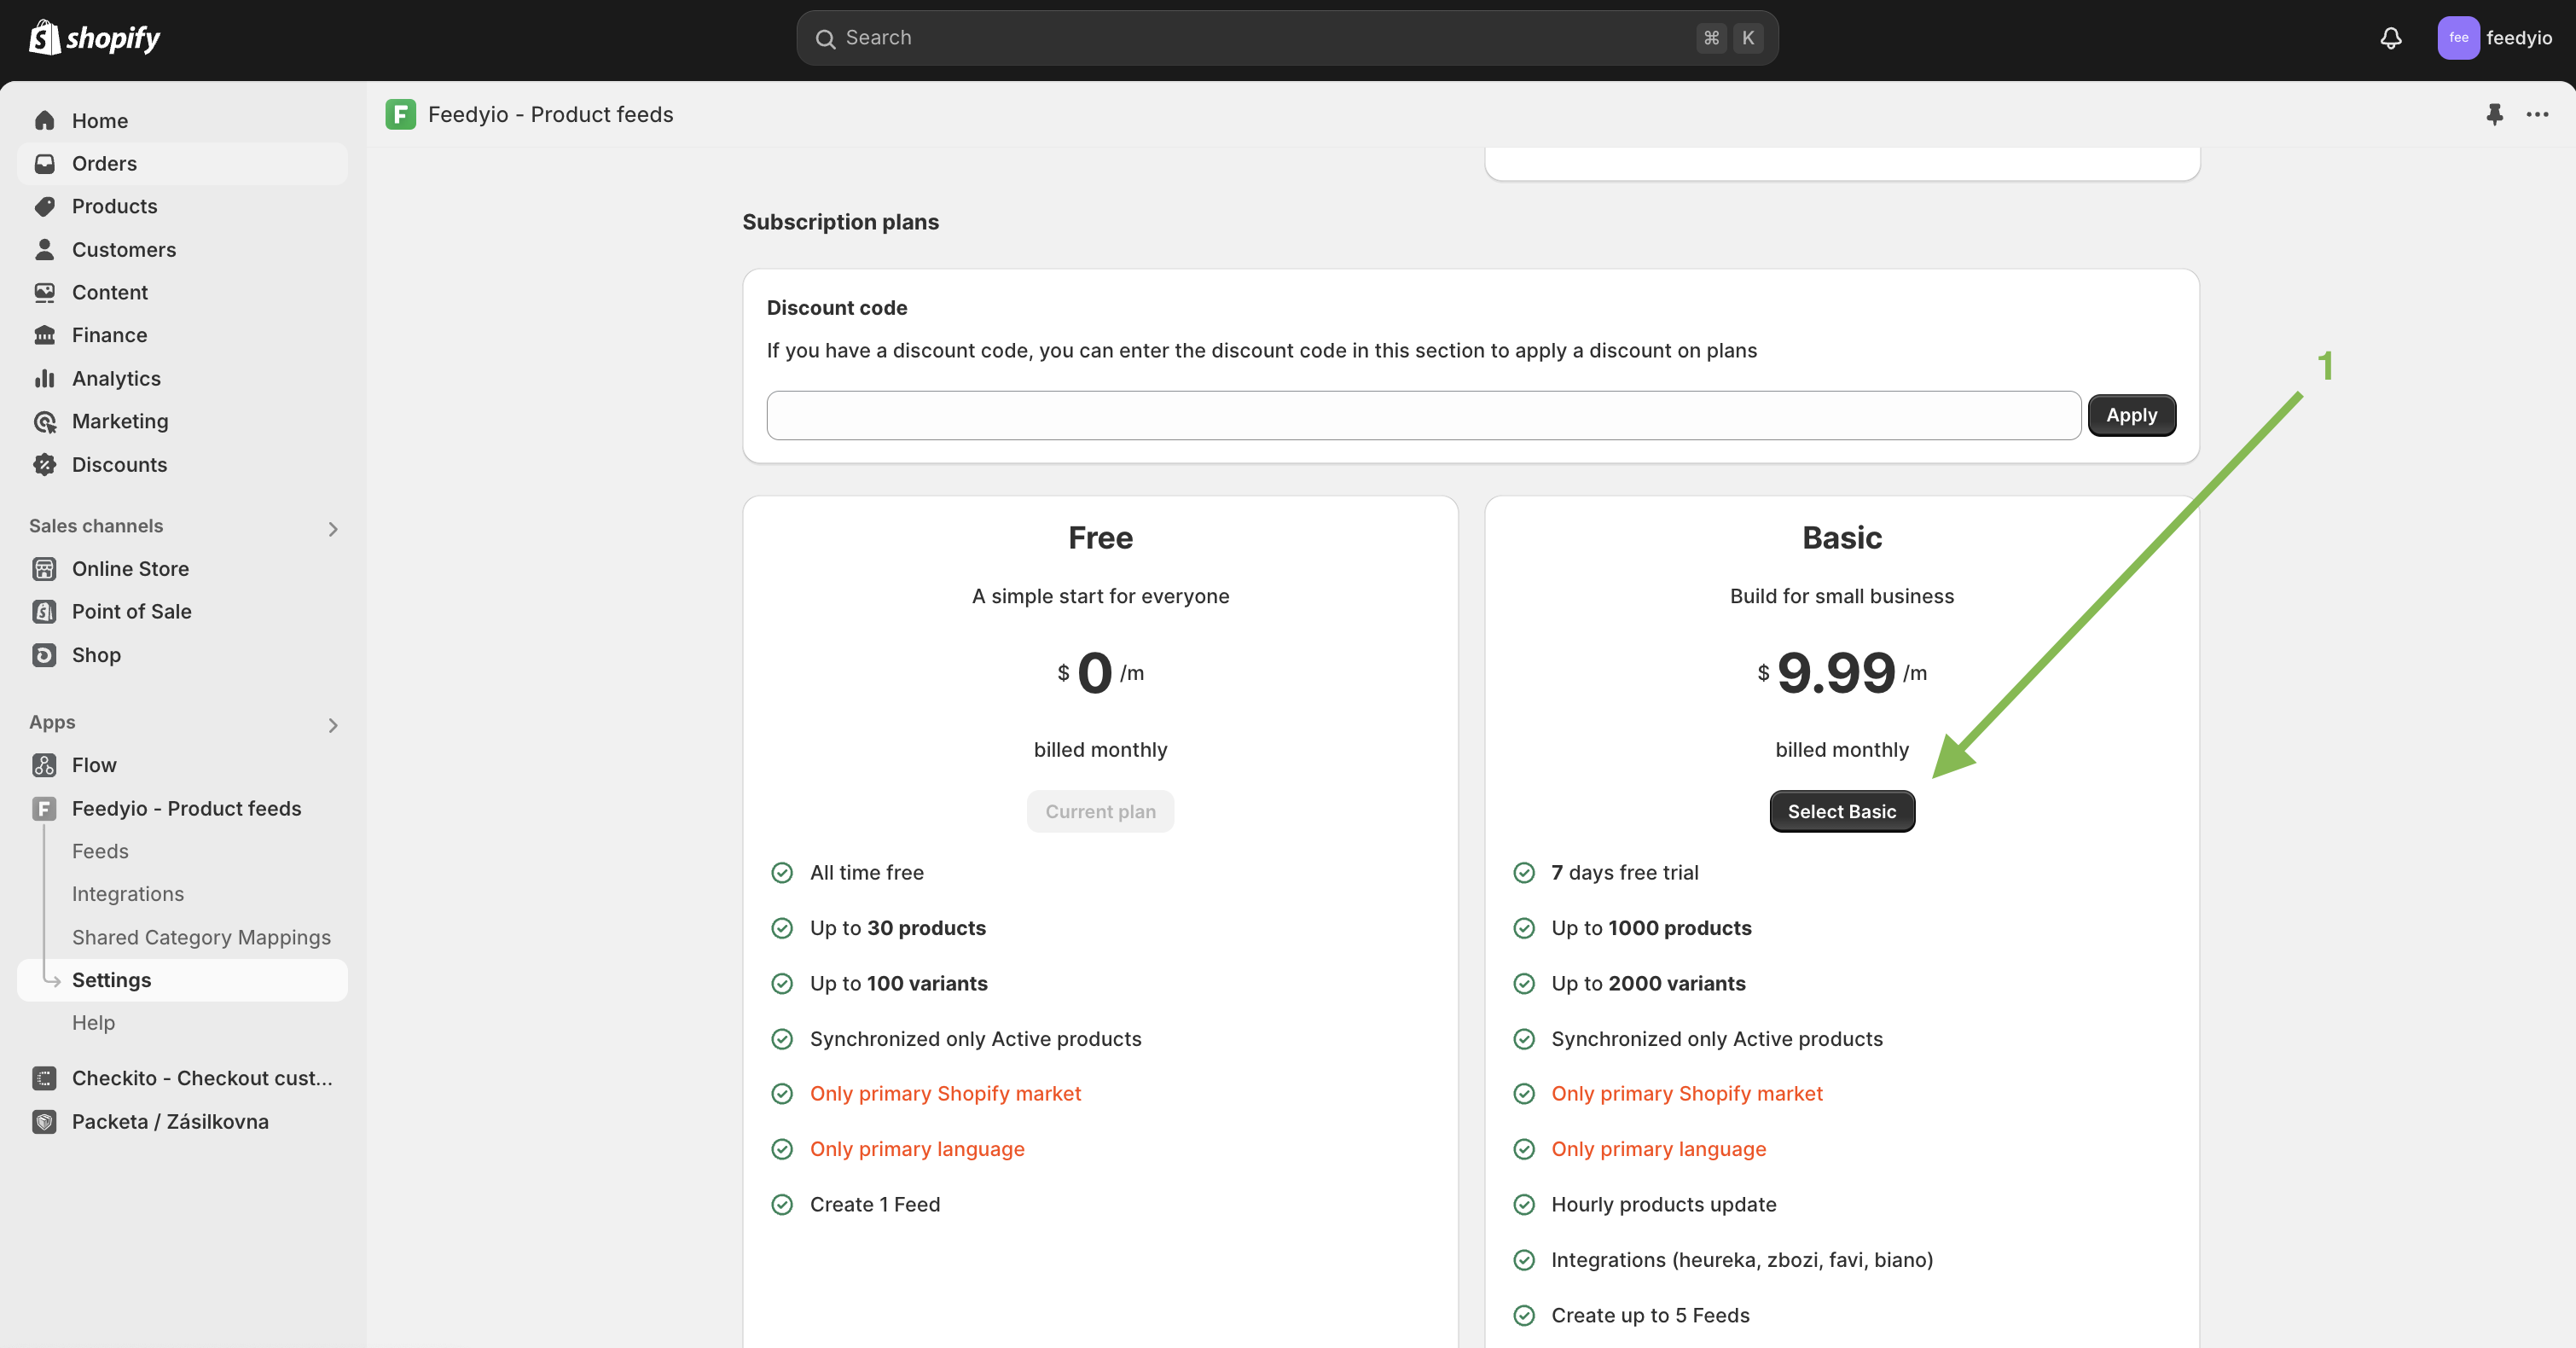Open Discounts page
The image size is (2576, 1348).
[x=182, y=464]
